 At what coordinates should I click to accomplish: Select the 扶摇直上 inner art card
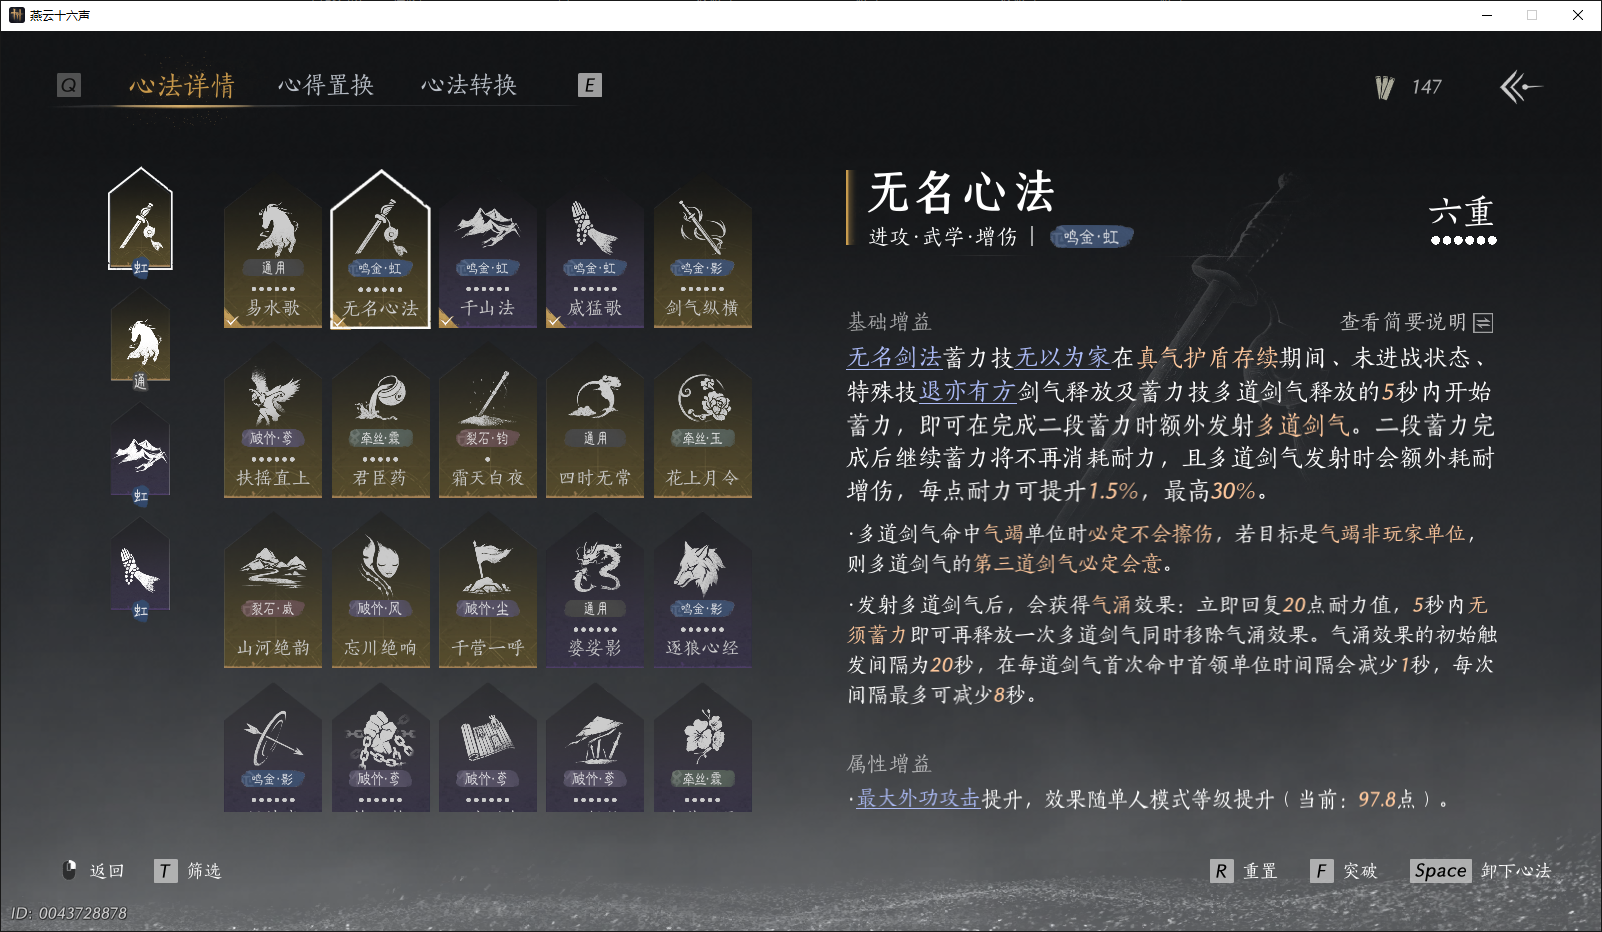click(273, 420)
